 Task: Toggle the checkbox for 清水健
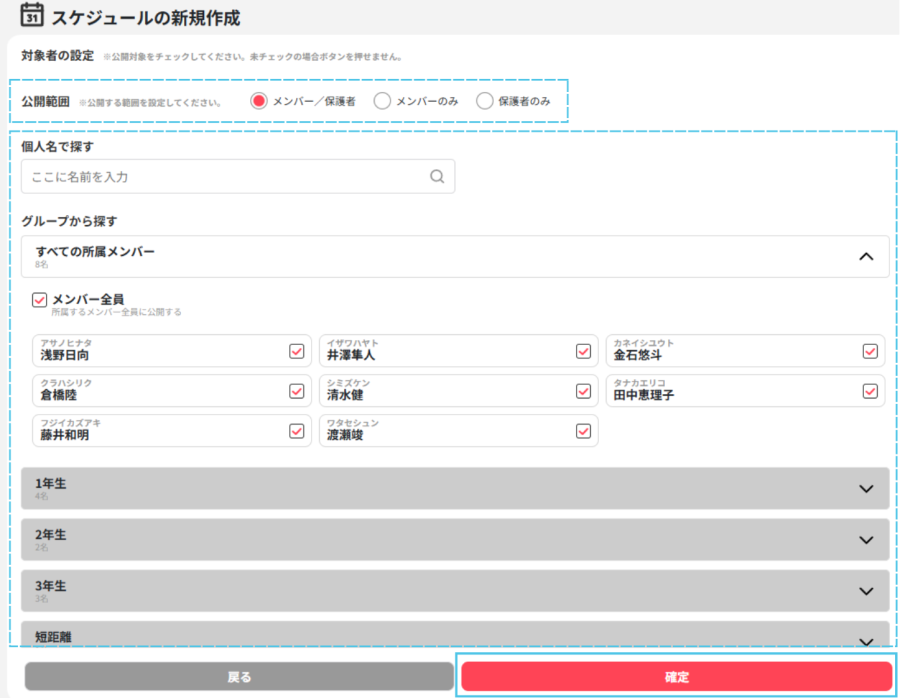coord(583,391)
